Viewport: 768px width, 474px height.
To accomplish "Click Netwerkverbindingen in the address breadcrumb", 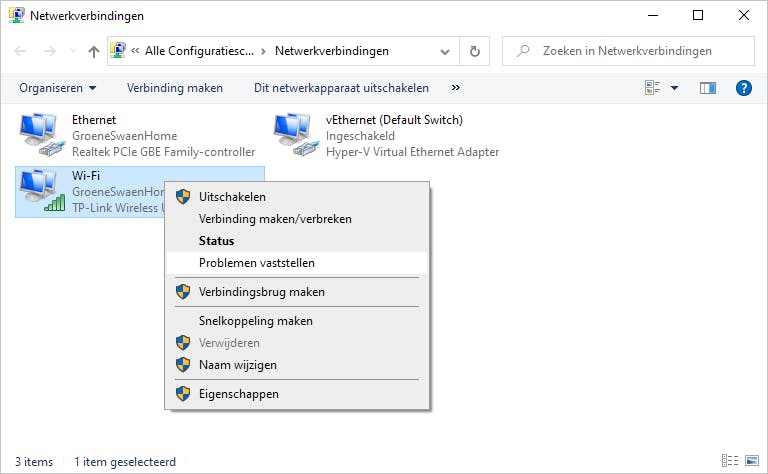I will 332,51.
